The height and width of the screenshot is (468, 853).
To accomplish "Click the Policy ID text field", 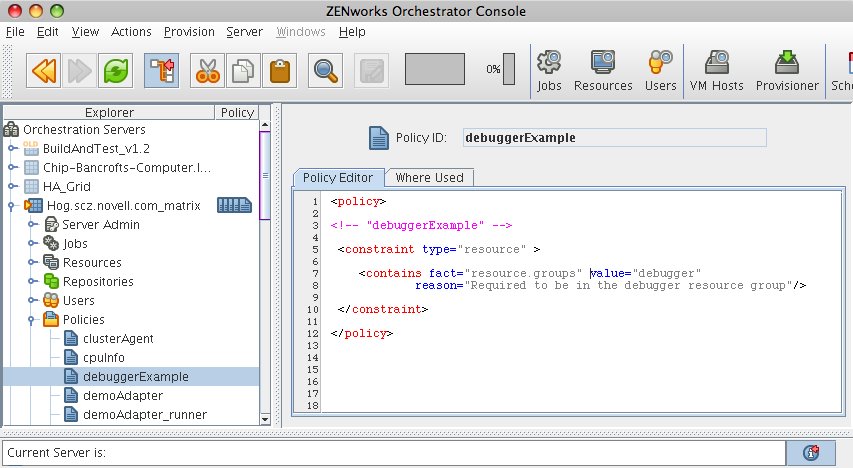I will [x=614, y=138].
